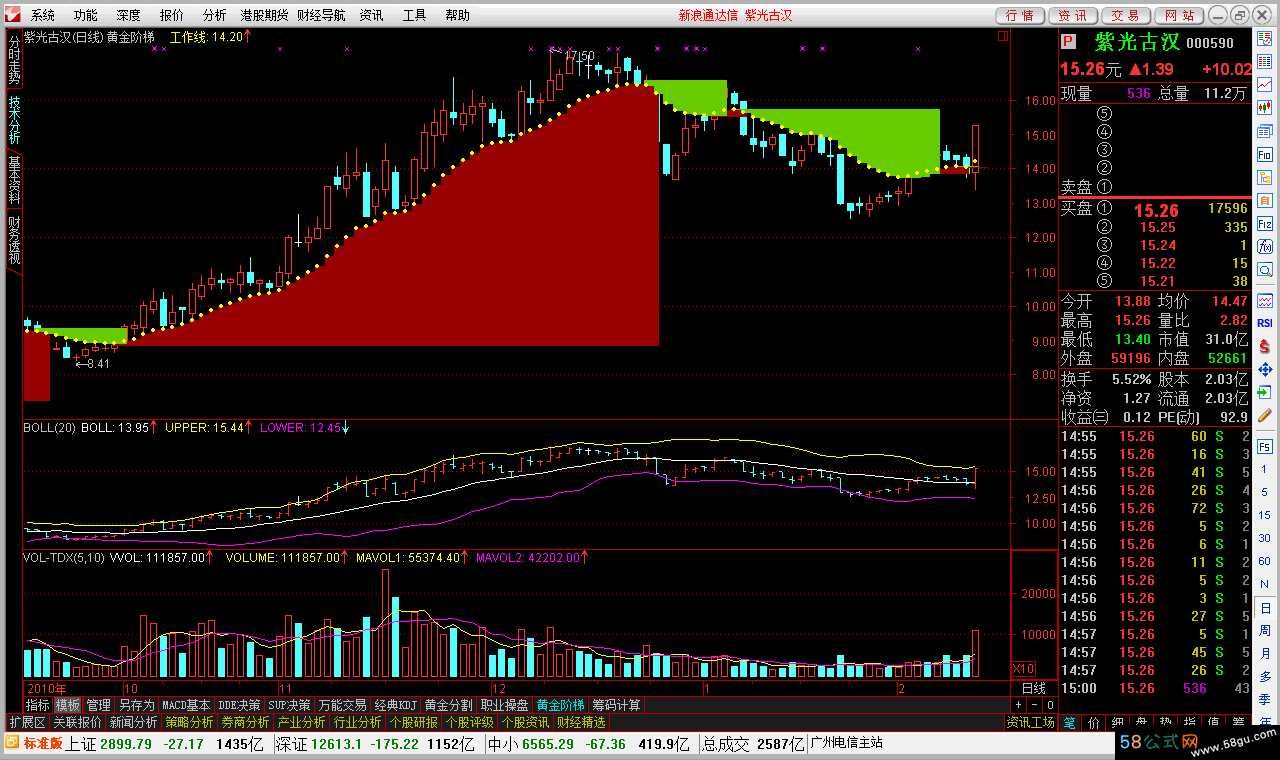Open the 功能 menu
This screenshot has width=1280, height=760.
pos(86,15)
